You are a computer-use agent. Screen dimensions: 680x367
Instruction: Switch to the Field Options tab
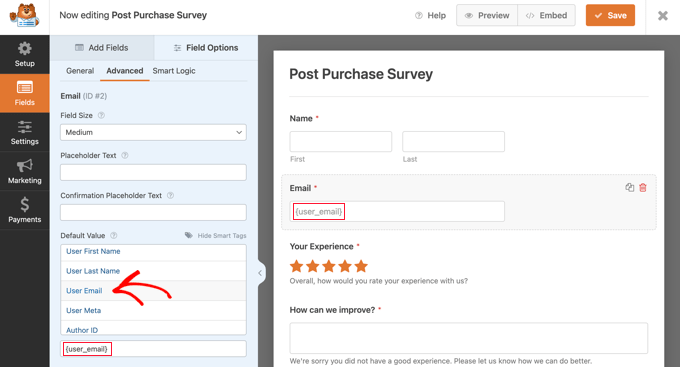pos(206,48)
